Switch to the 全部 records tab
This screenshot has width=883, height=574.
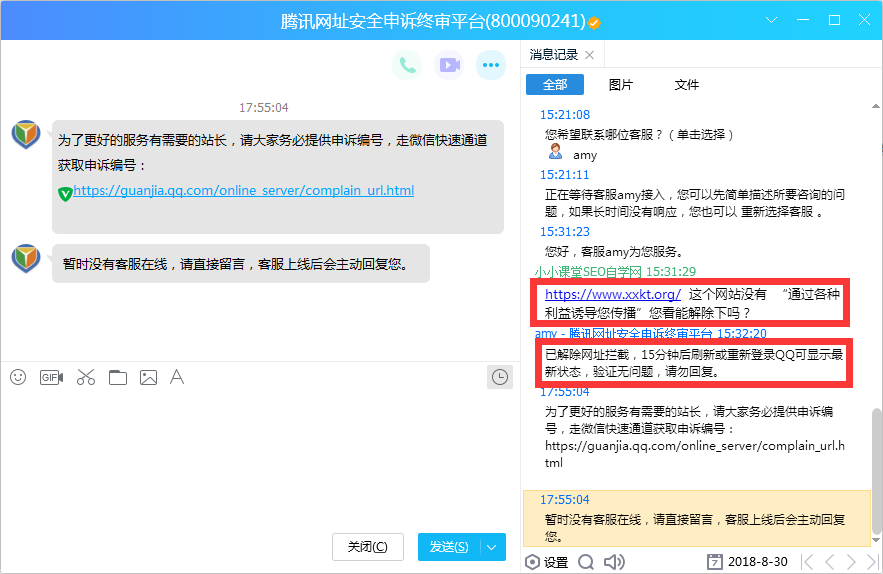555,84
